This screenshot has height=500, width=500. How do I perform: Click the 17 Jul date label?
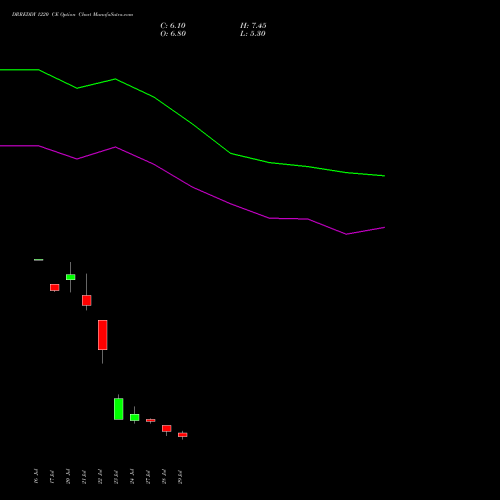coord(52,476)
